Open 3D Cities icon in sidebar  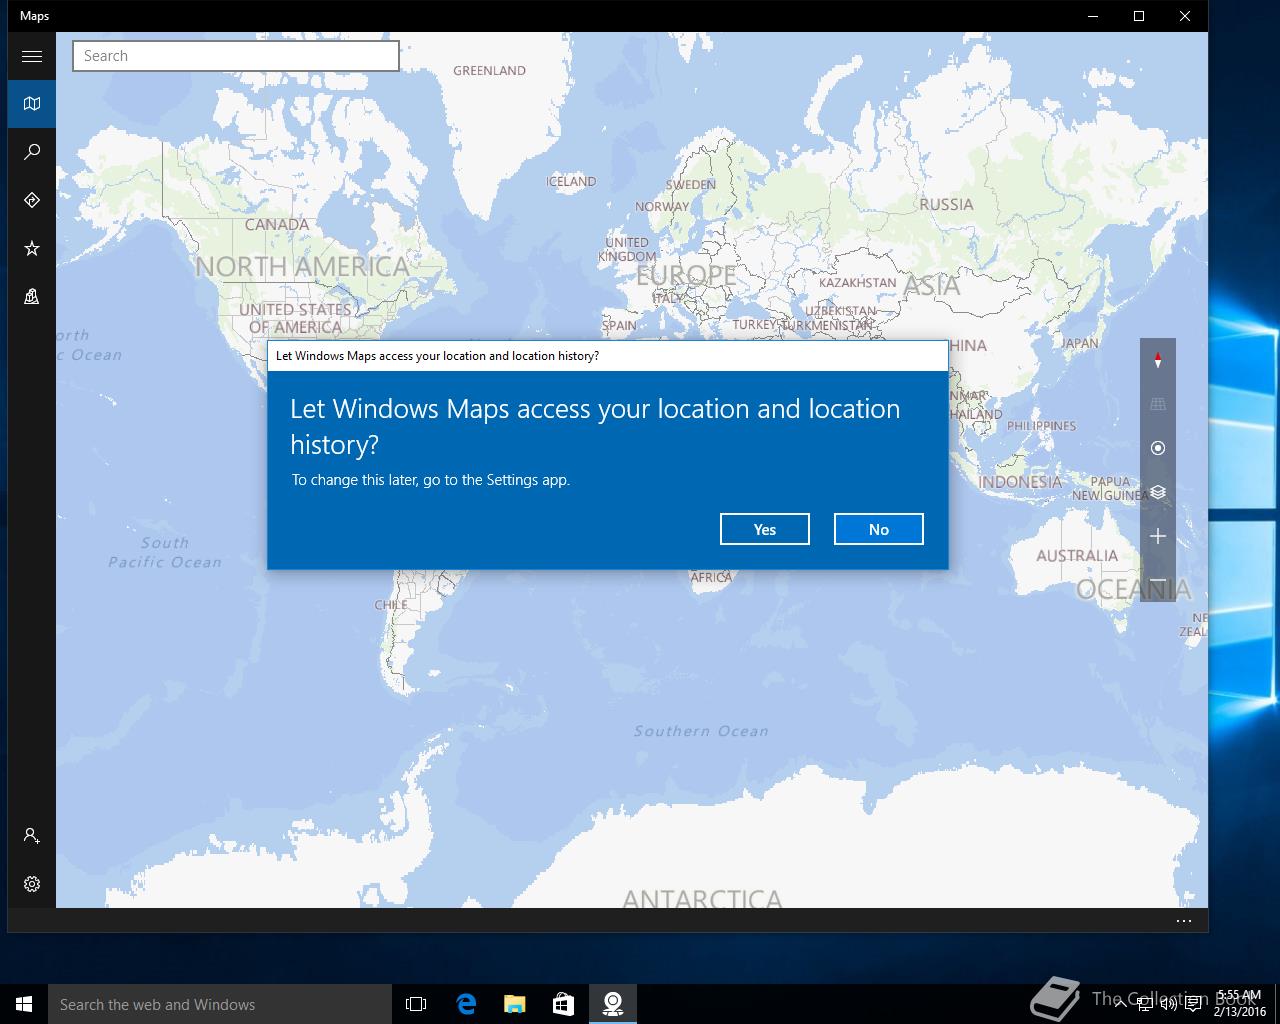coord(32,296)
